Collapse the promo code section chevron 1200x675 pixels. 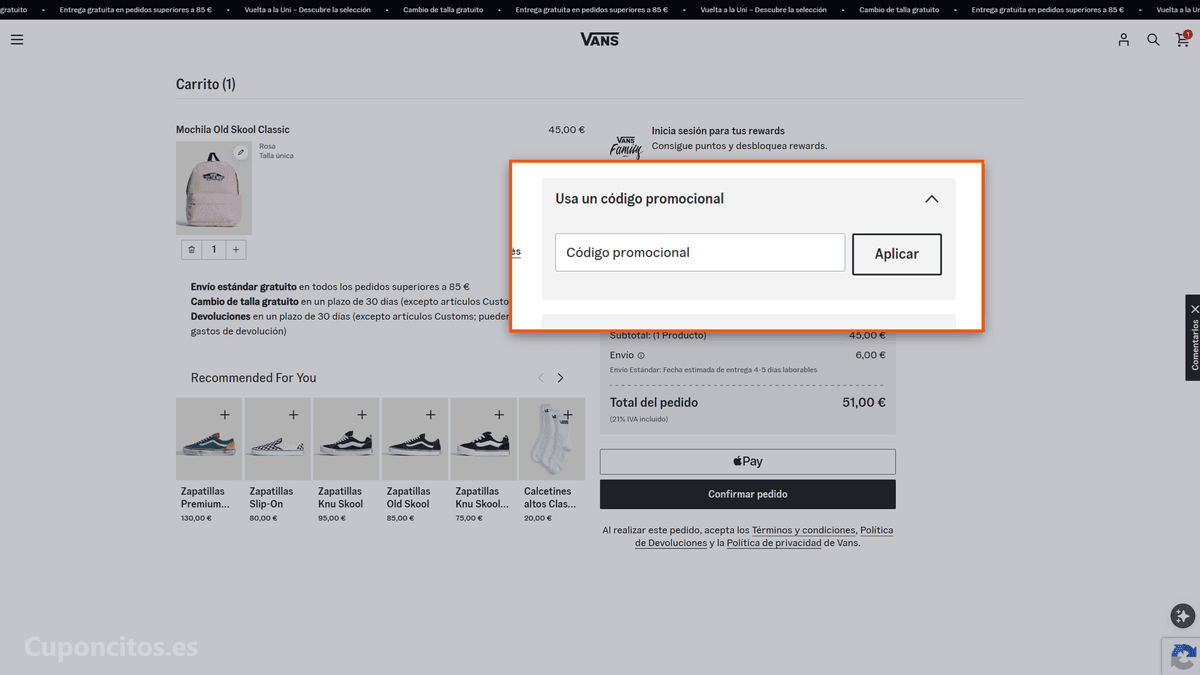point(931,199)
